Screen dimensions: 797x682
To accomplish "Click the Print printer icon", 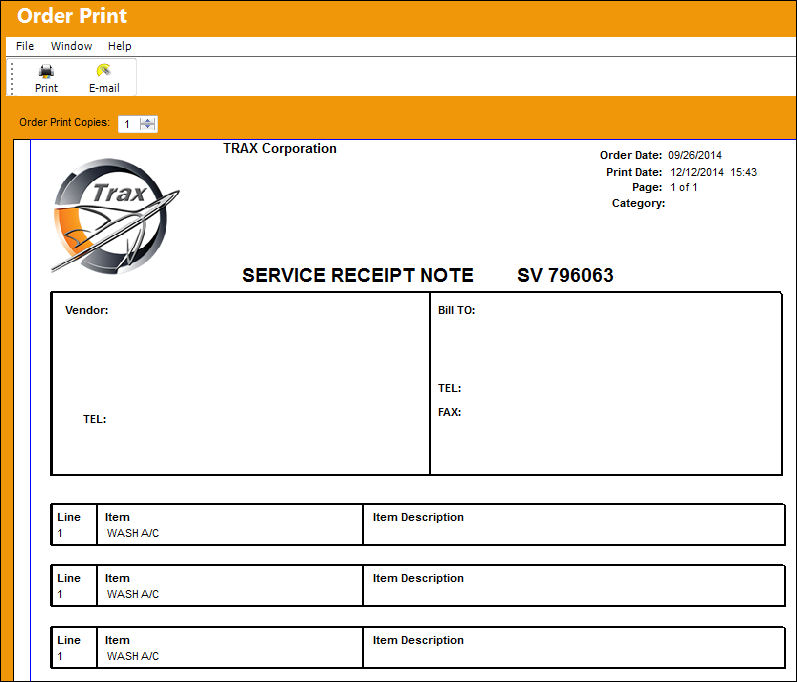I will [x=46, y=71].
